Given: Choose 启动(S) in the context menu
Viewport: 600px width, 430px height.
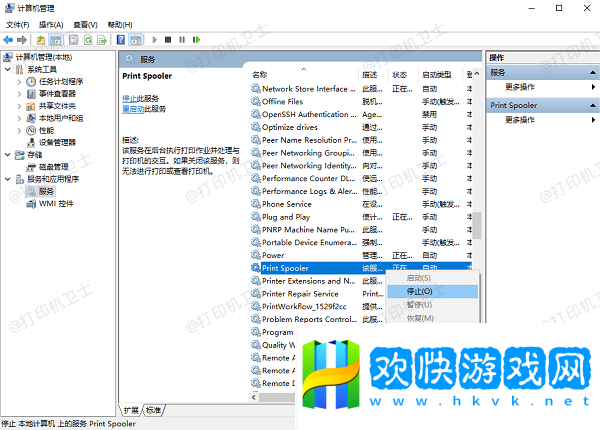Looking at the screenshot, I should (x=432, y=278).
